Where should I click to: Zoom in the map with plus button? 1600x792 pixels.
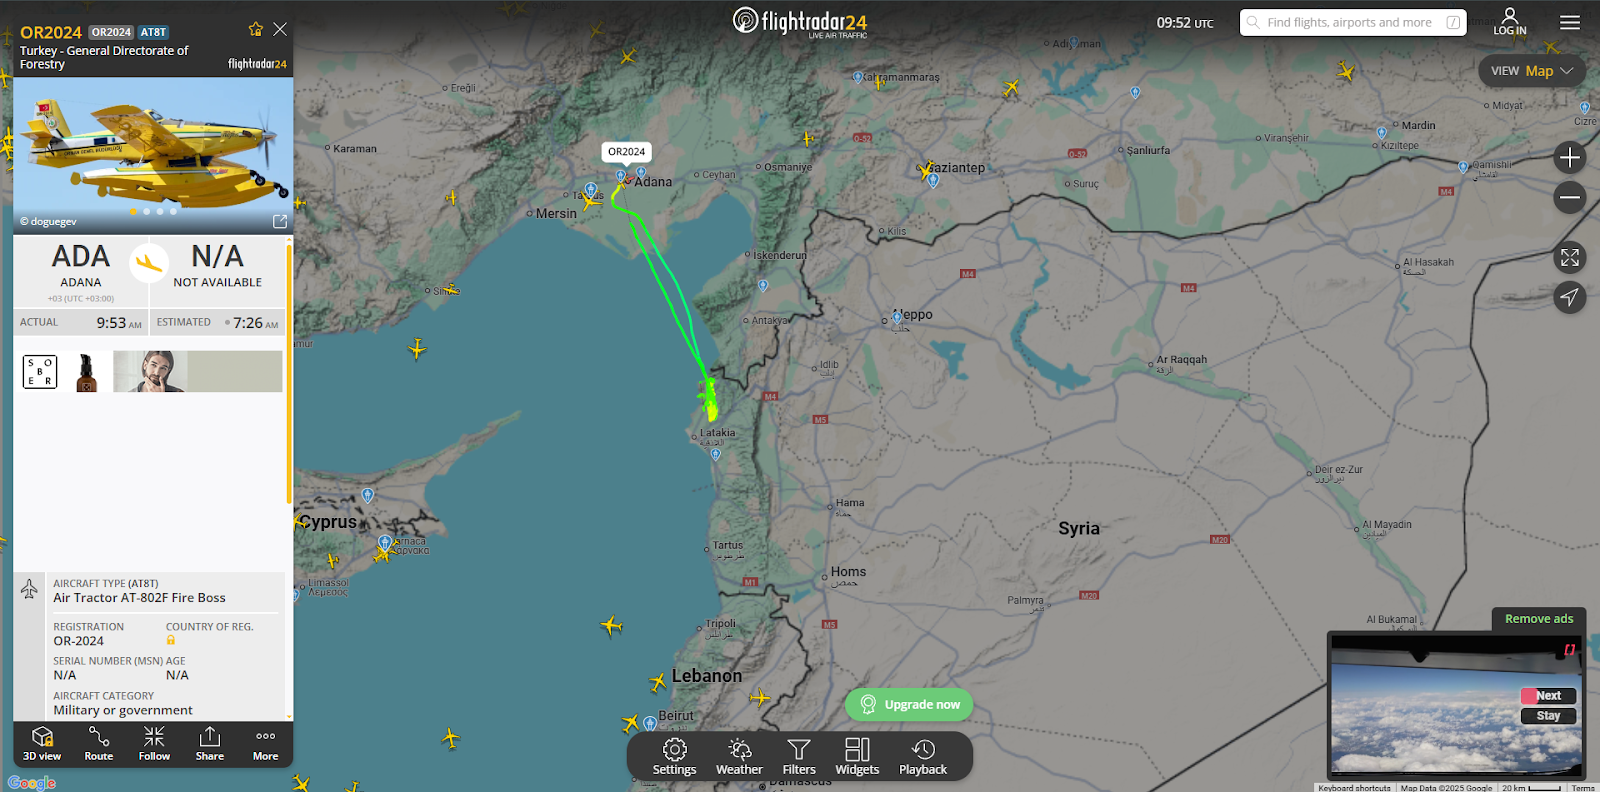[1570, 158]
